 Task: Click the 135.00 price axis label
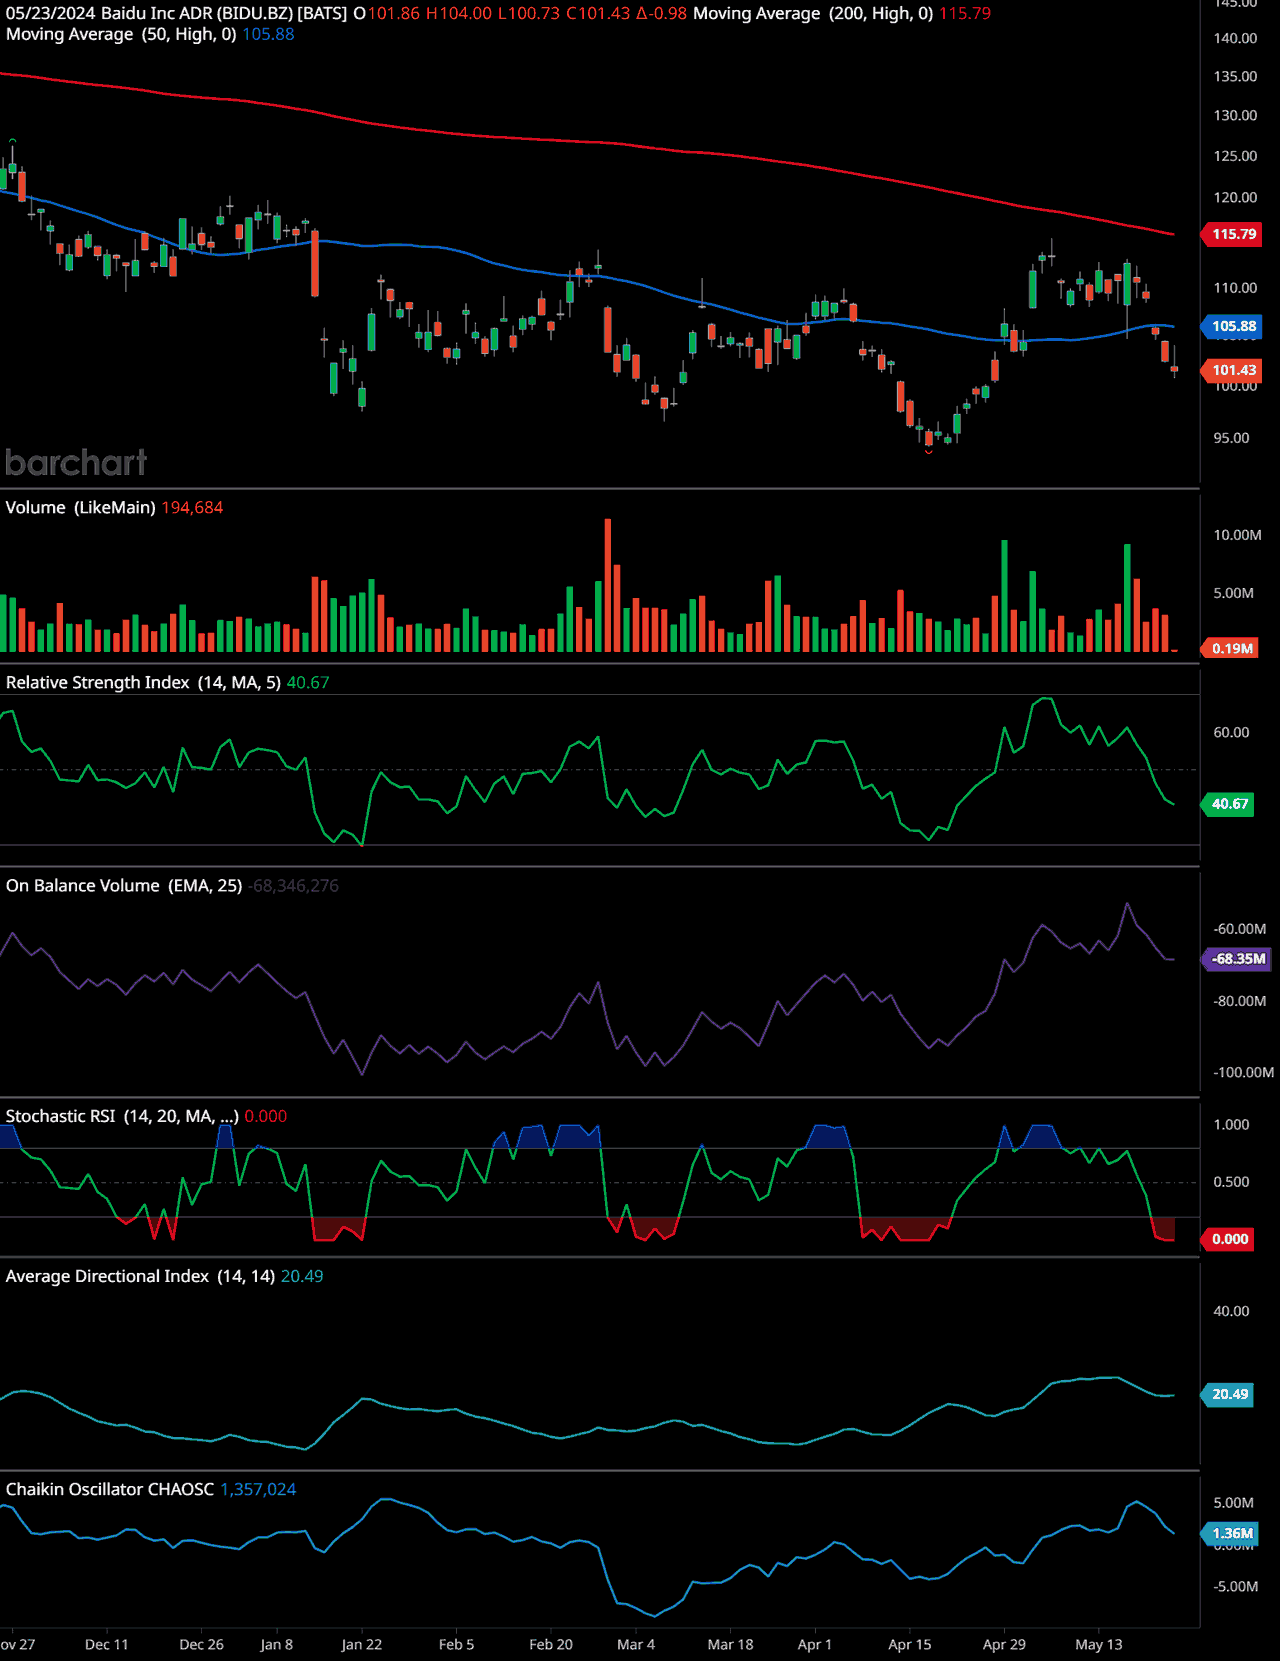click(1235, 76)
